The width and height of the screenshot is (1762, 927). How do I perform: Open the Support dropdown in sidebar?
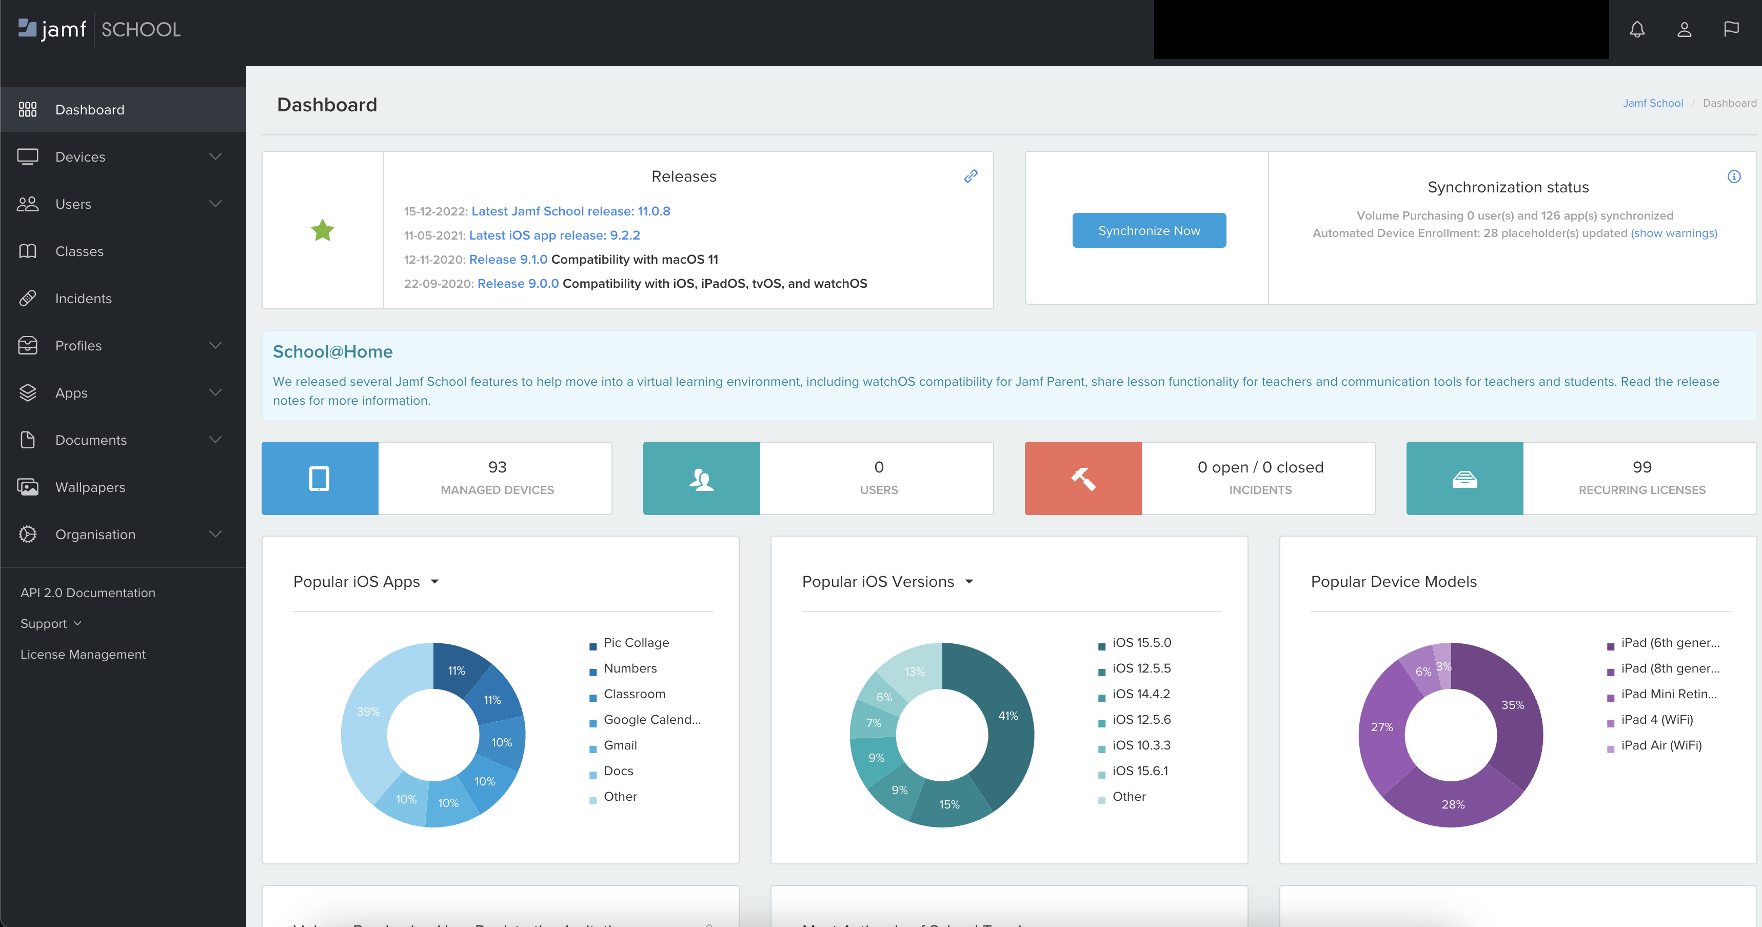tap(51, 624)
